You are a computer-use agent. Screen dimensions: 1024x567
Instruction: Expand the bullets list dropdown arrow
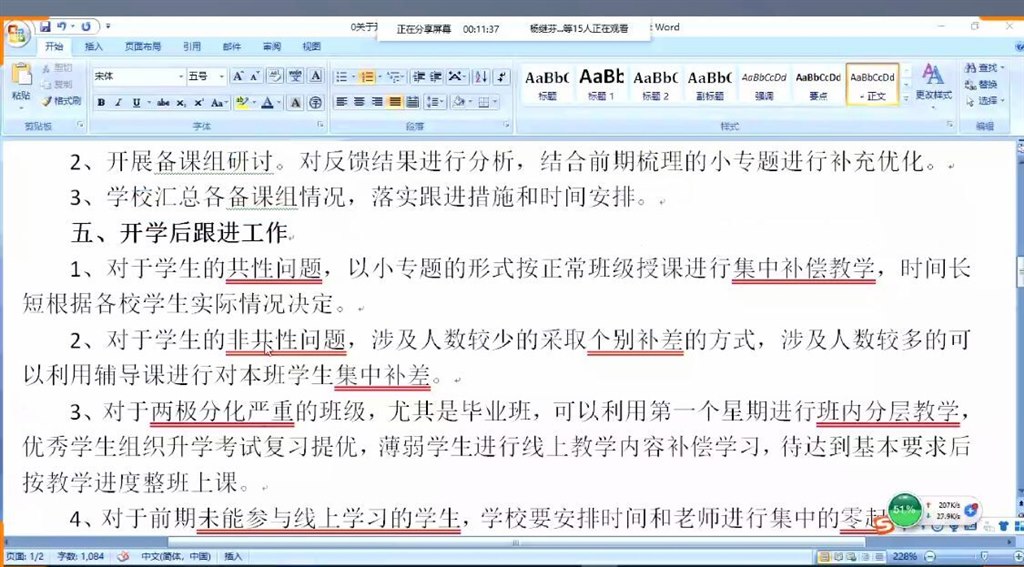(x=353, y=76)
